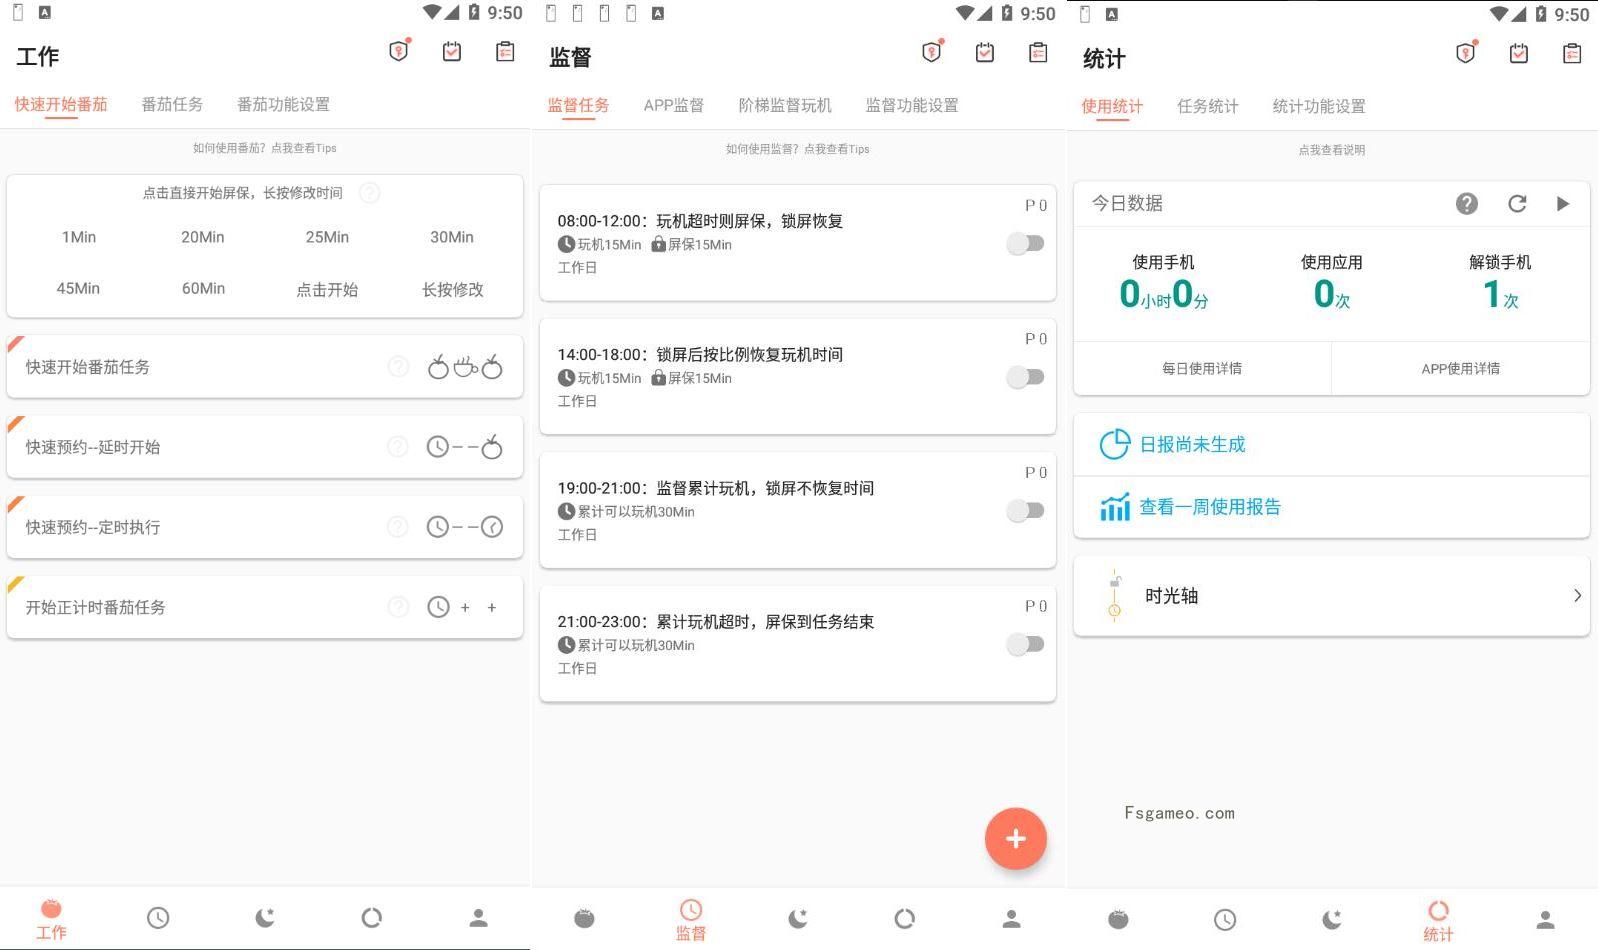Click tomato icons on 快速开始番茄任务 row
The height and width of the screenshot is (950, 1598).
[x=465, y=367]
